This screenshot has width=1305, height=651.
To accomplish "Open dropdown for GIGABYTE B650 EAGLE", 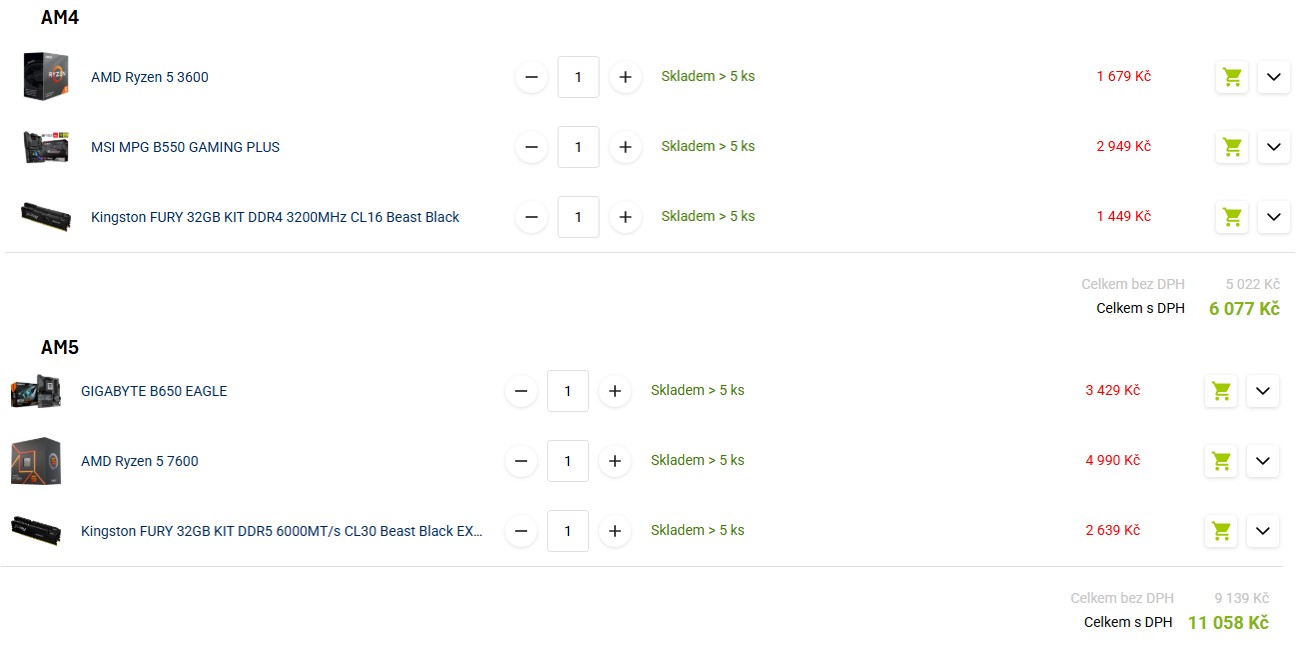I will pyautogui.click(x=1262, y=391).
